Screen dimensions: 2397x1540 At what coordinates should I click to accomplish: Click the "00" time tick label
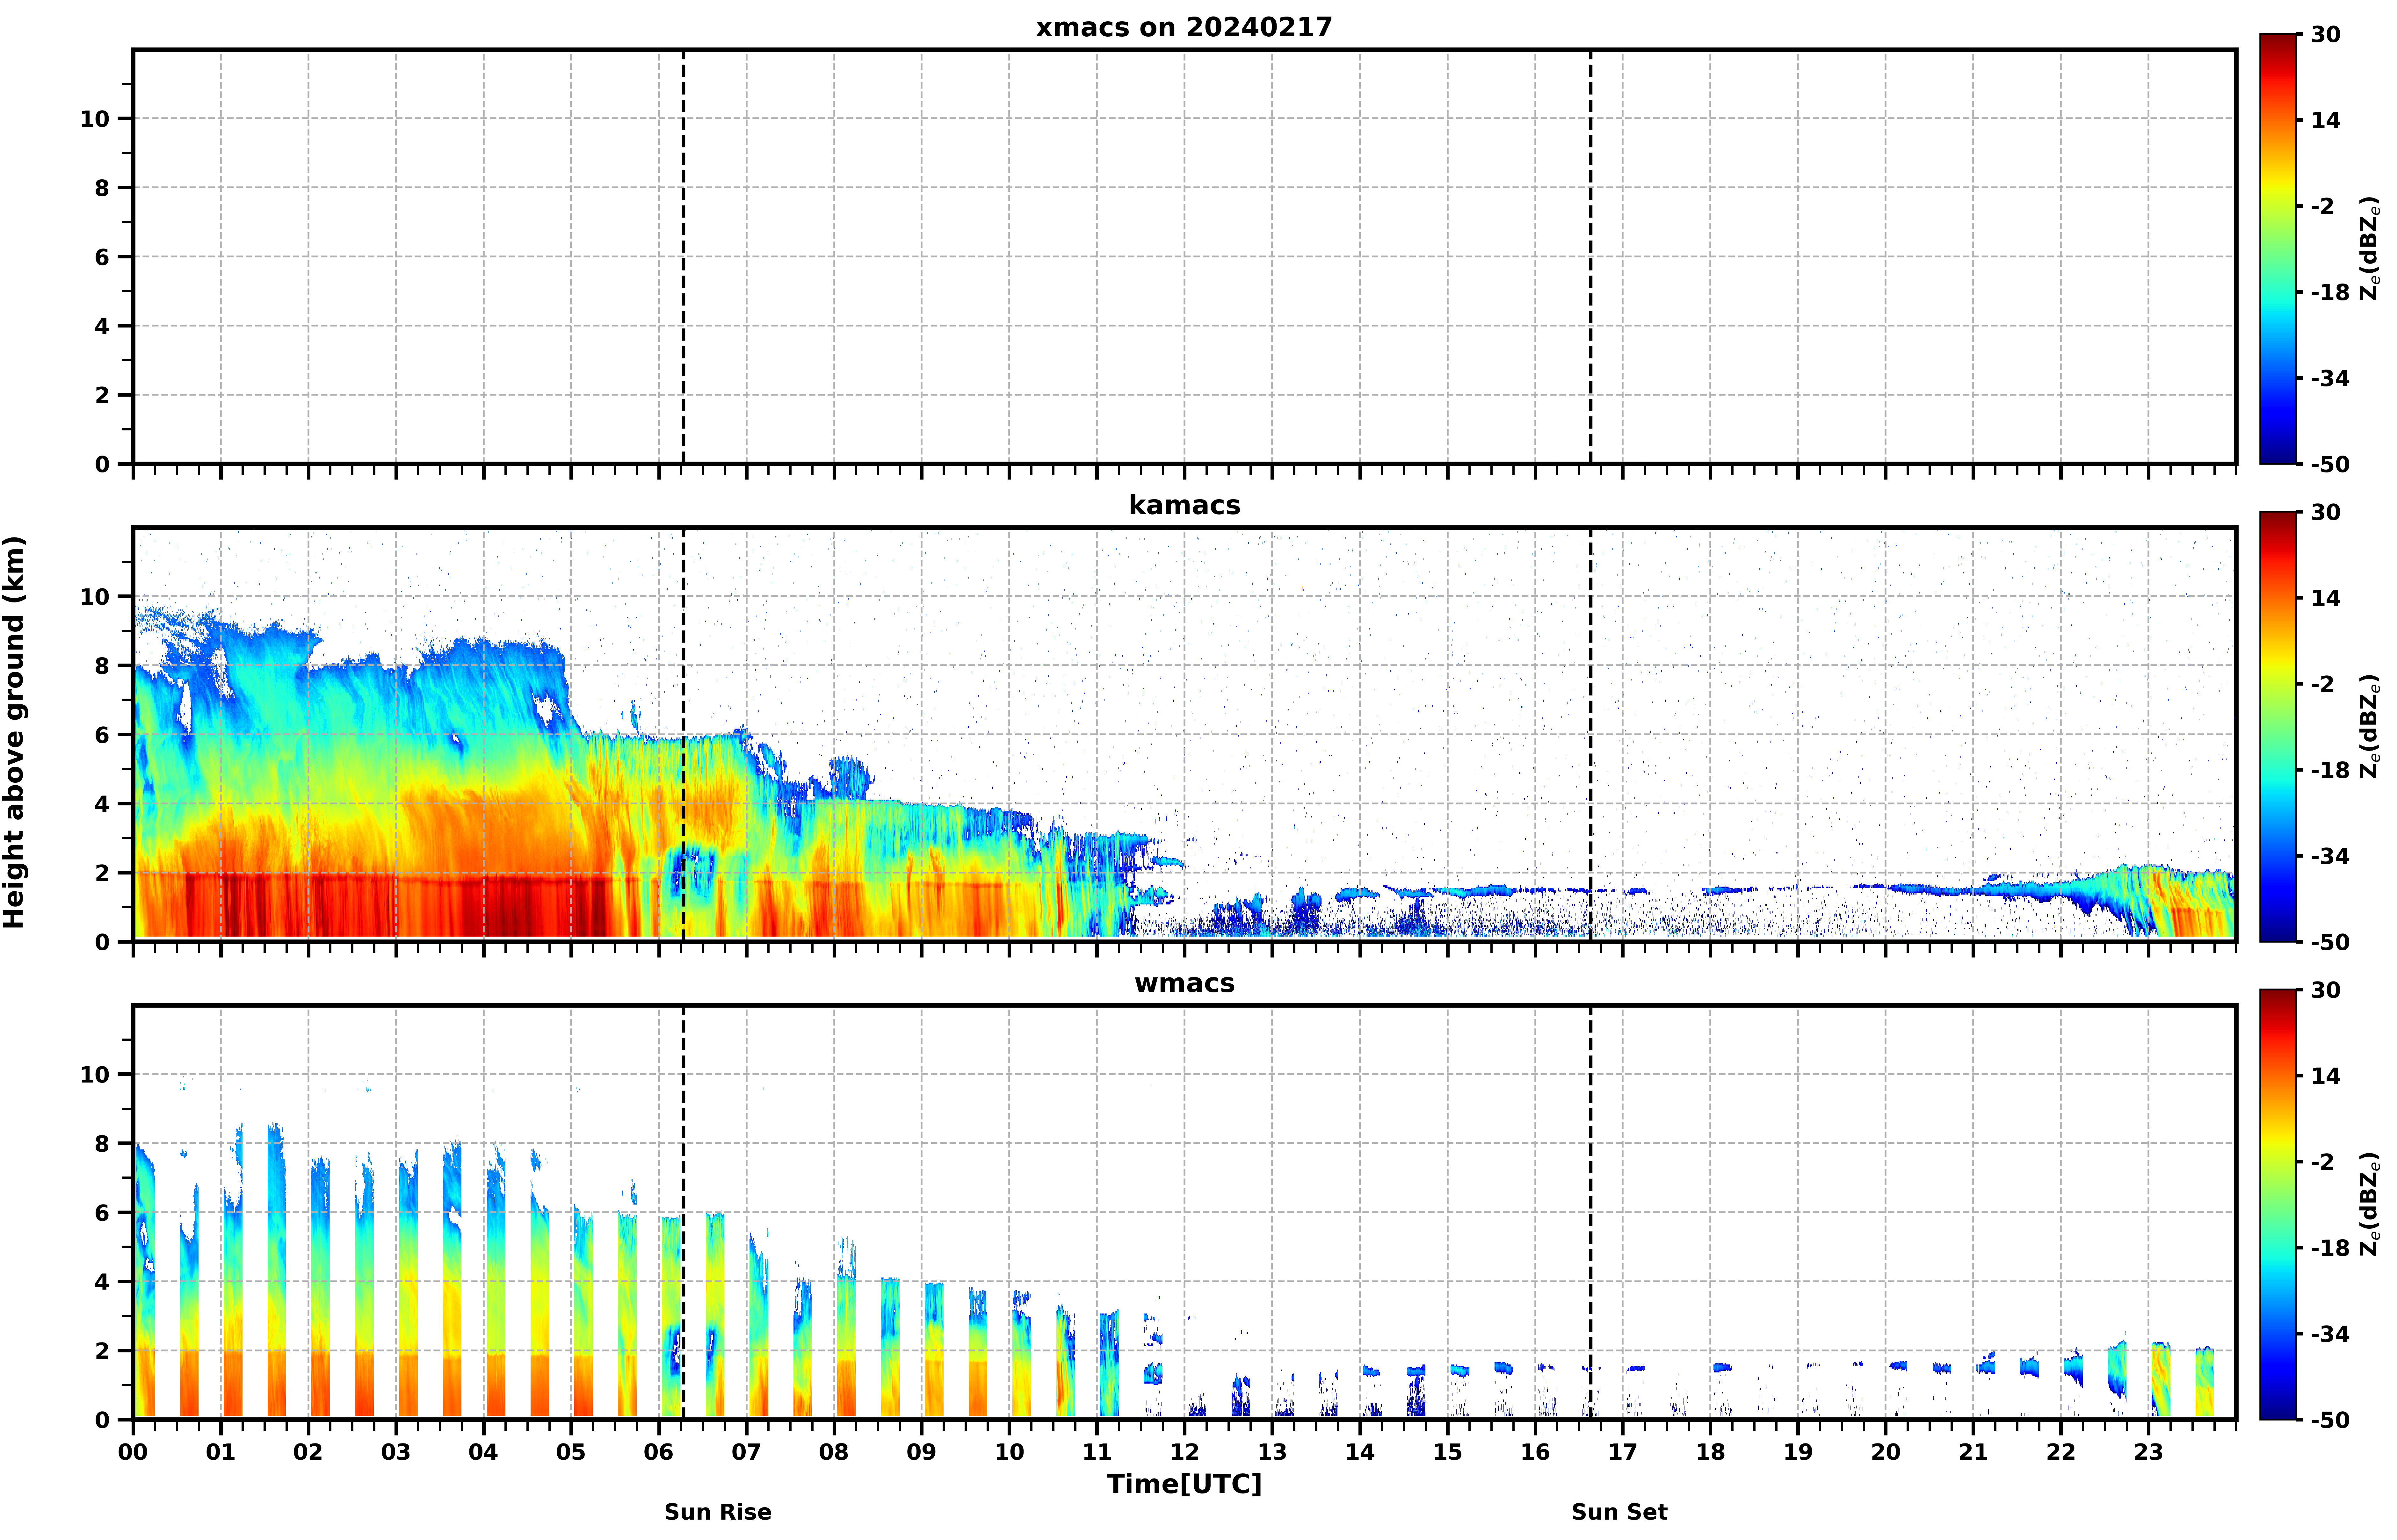point(133,1452)
